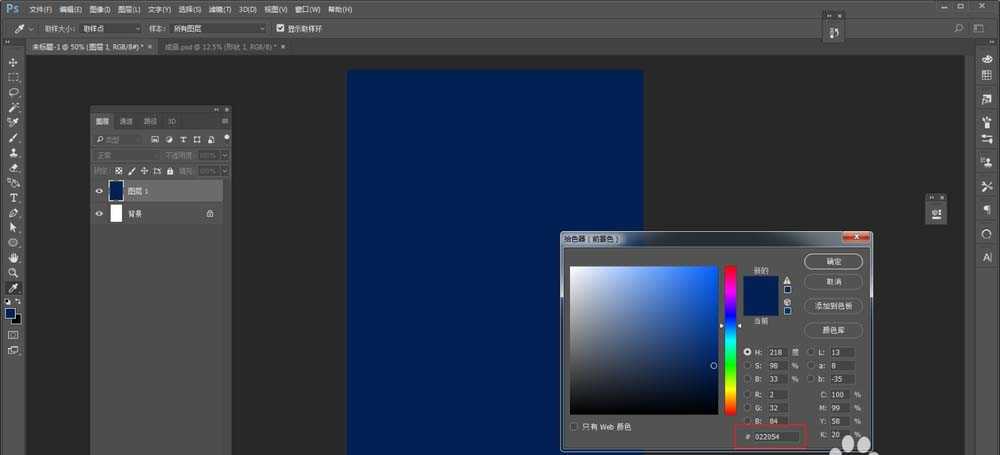Select the Horizontal Type tool
This screenshot has height=455, width=1000.
click(x=13, y=198)
